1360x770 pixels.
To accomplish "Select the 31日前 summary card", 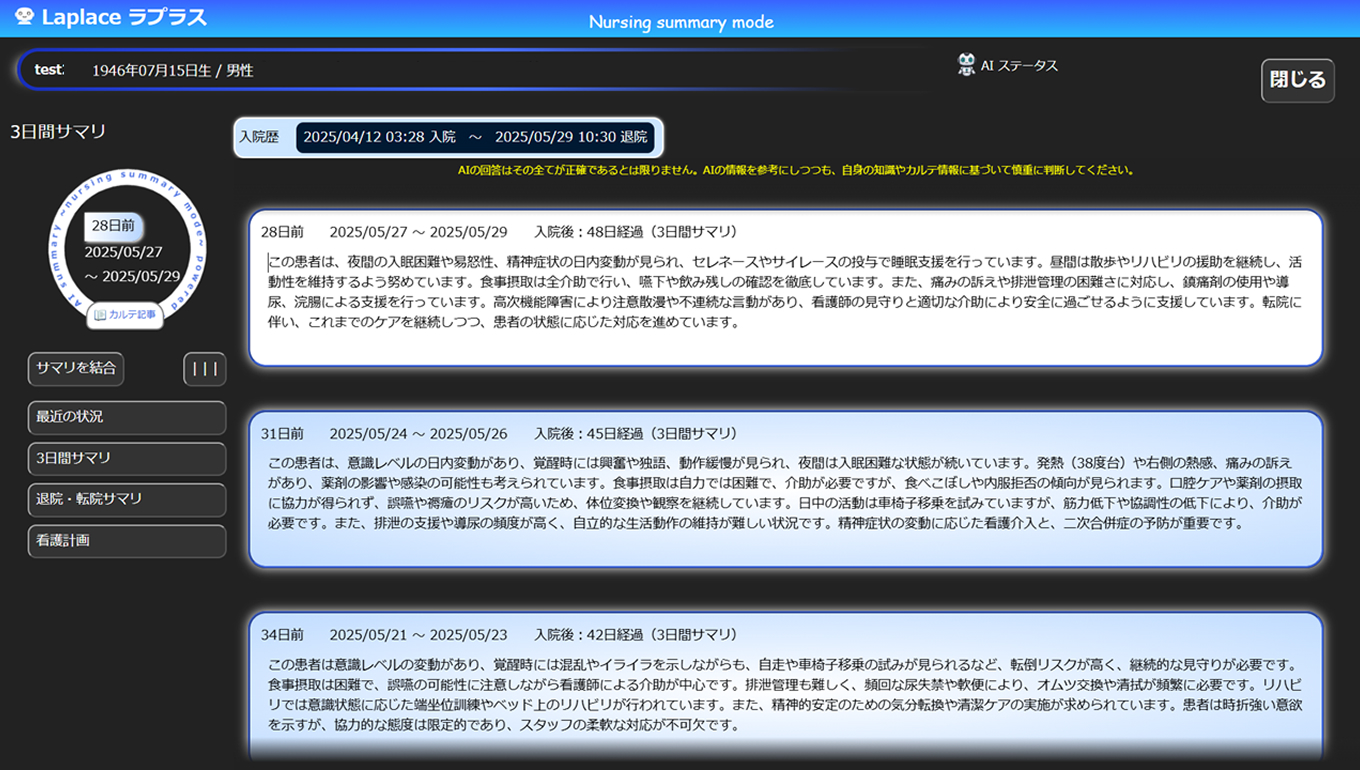I will 785,488.
